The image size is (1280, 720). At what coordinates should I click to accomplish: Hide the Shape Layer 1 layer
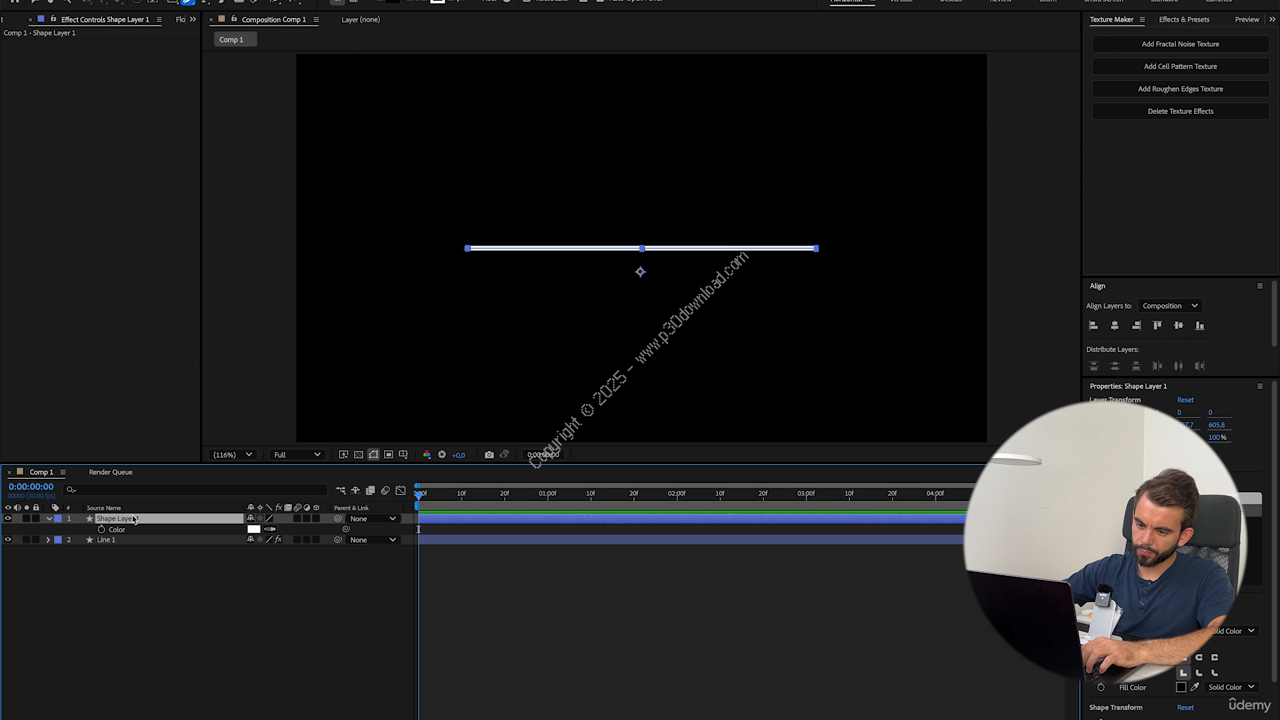click(x=8, y=519)
